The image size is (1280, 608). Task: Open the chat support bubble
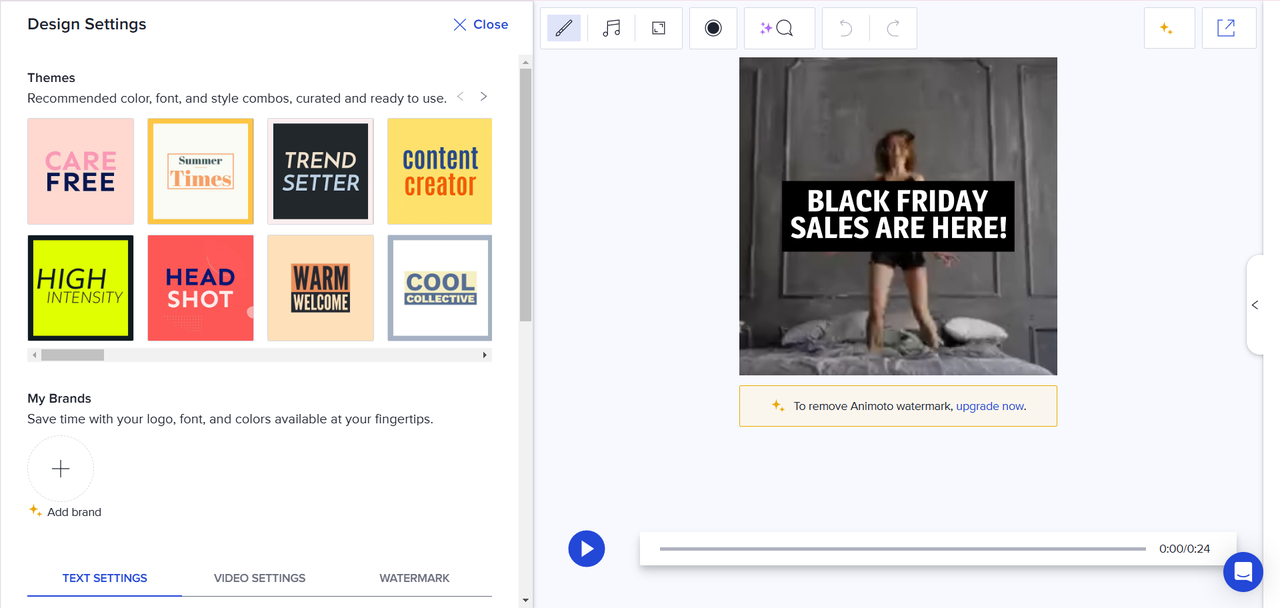coord(1243,572)
